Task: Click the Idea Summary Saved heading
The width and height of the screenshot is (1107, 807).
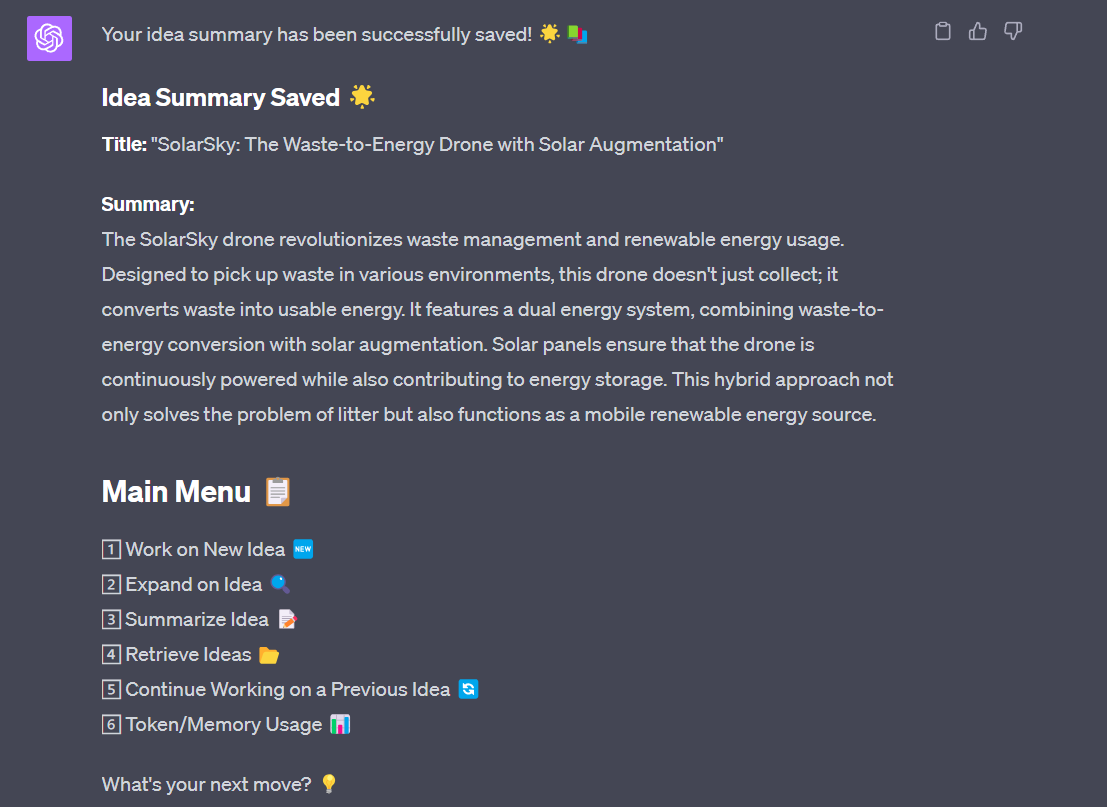Action: (221, 97)
